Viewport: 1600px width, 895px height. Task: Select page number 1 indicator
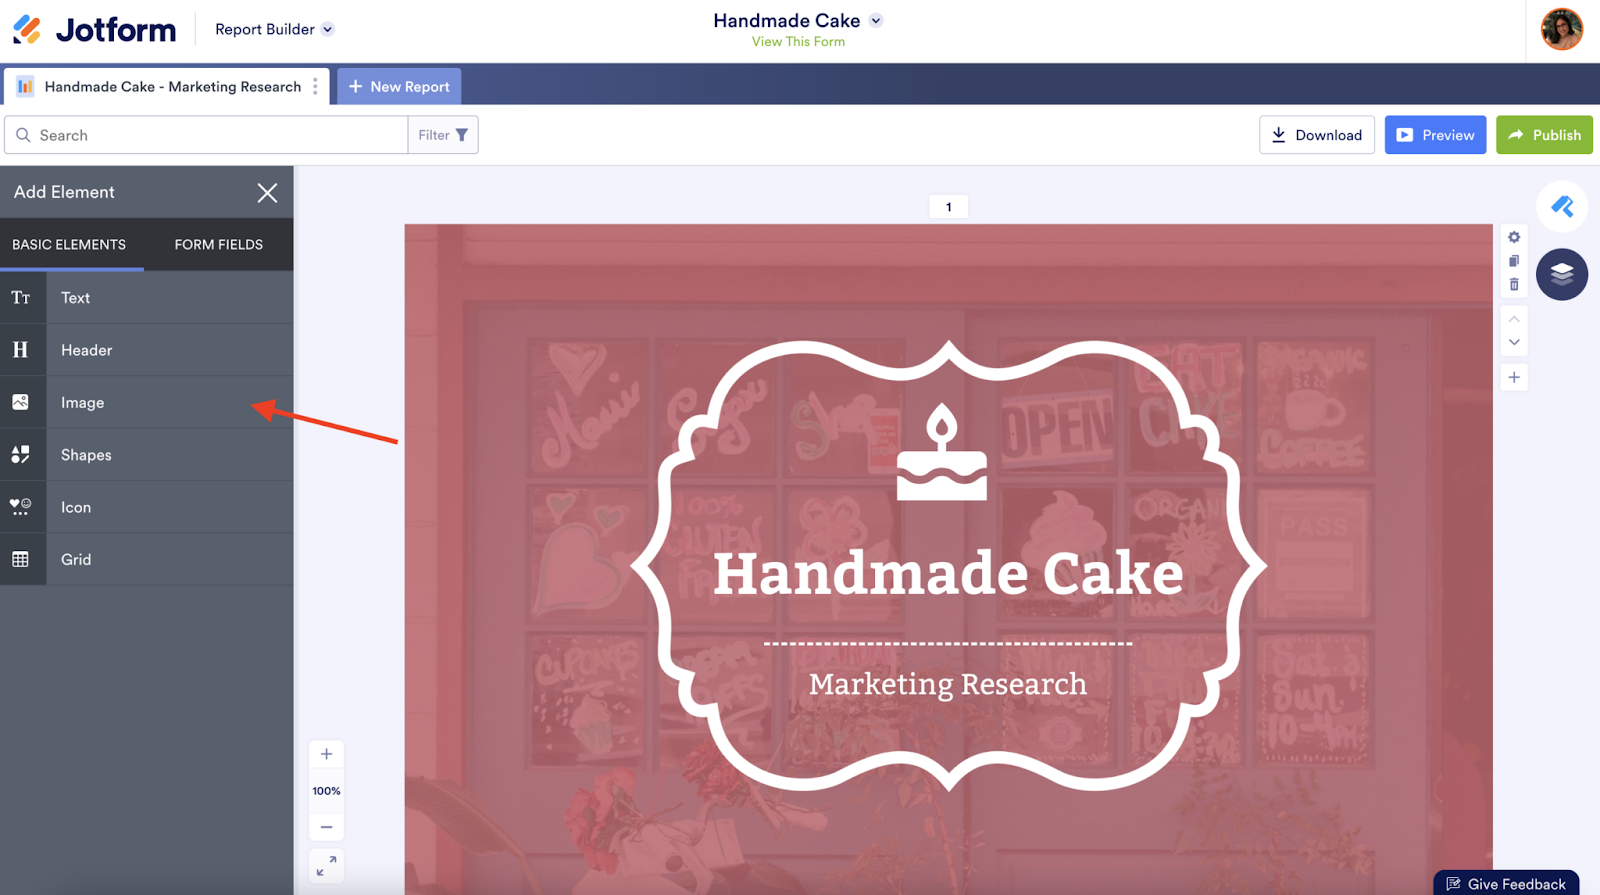tap(949, 207)
